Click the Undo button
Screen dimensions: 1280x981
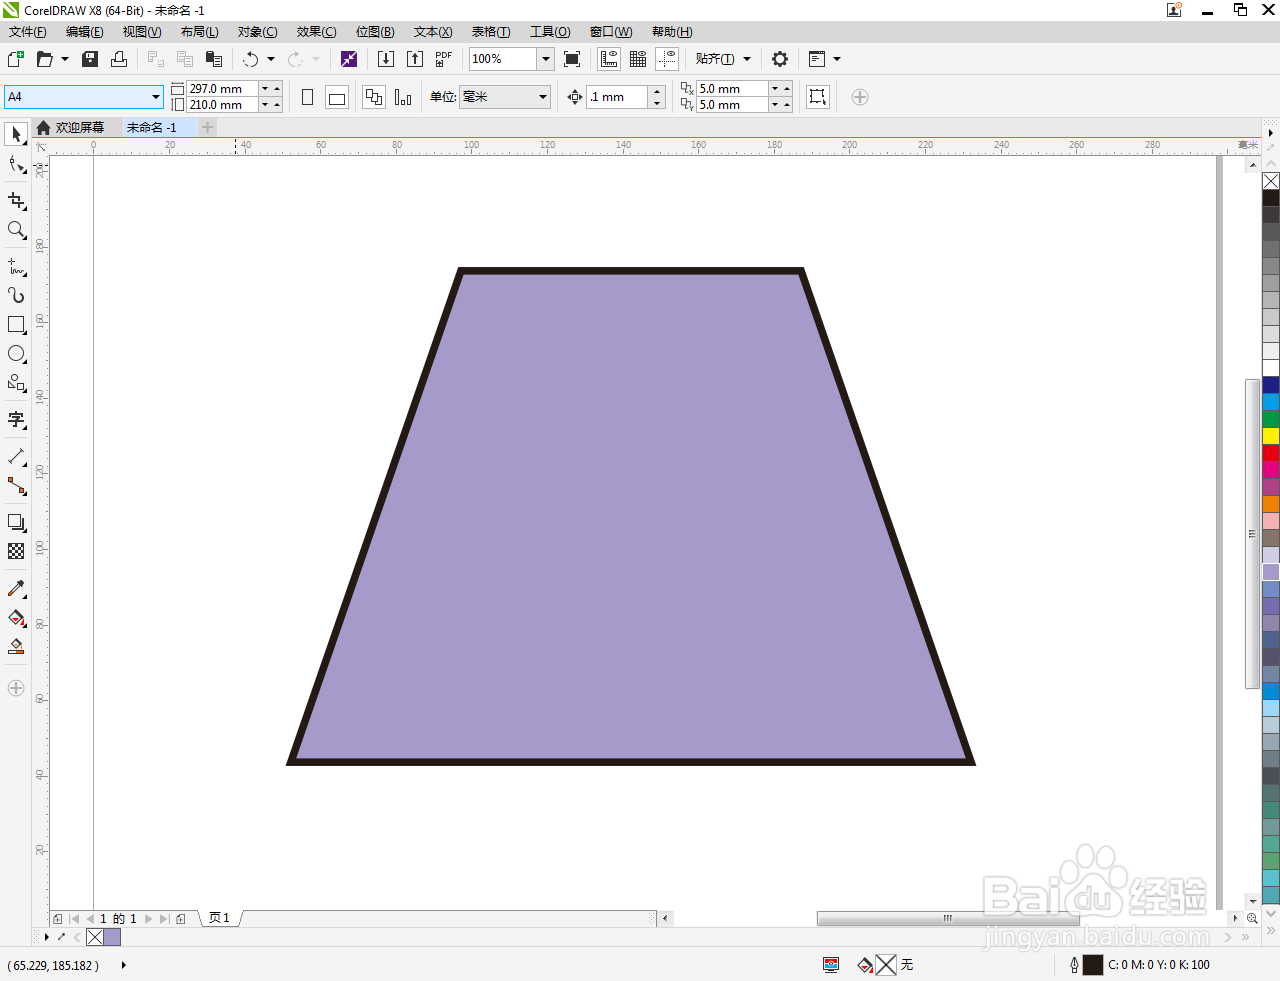[251, 59]
